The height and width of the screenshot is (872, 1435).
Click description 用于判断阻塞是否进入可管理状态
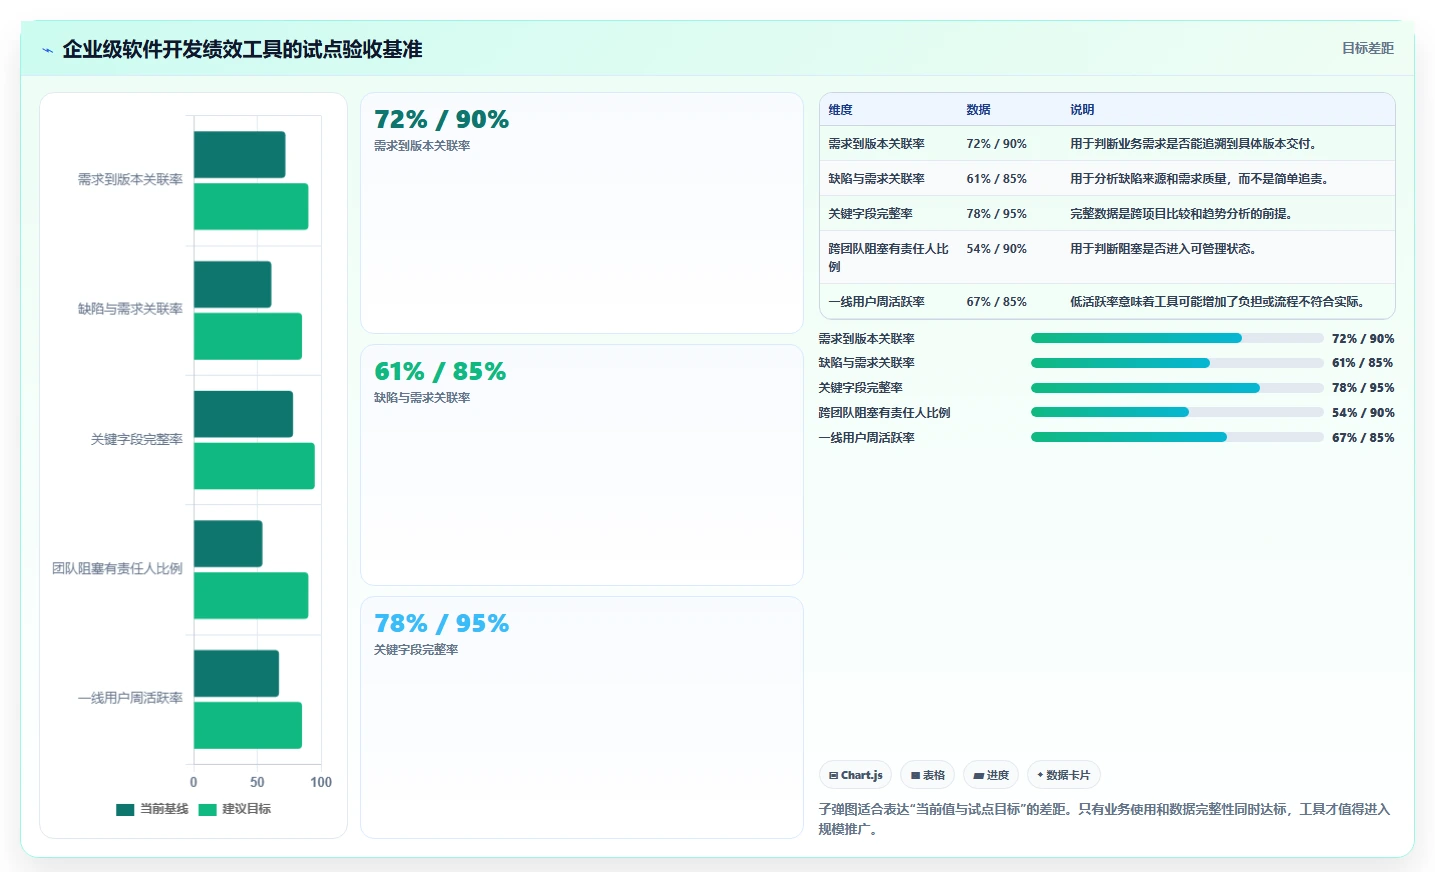(x=1163, y=249)
